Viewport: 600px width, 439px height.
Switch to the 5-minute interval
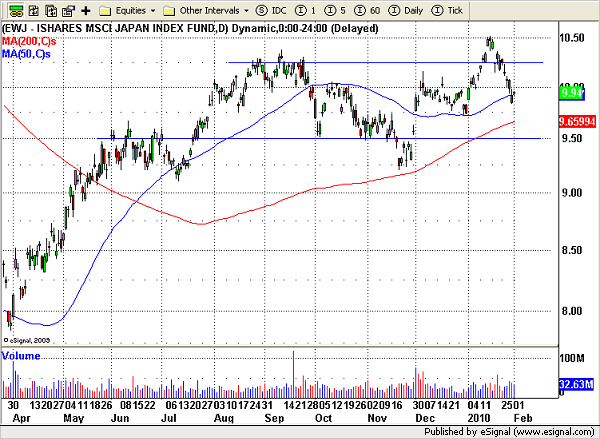tap(335, 11)
